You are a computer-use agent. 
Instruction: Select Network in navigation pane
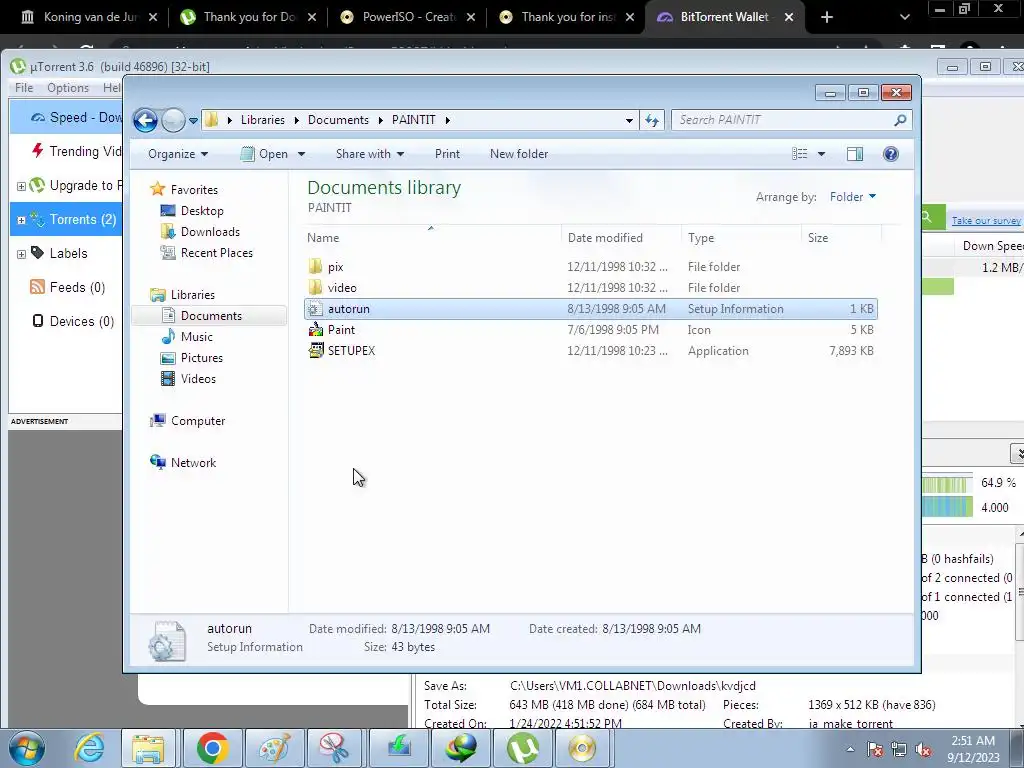point(193,463)
